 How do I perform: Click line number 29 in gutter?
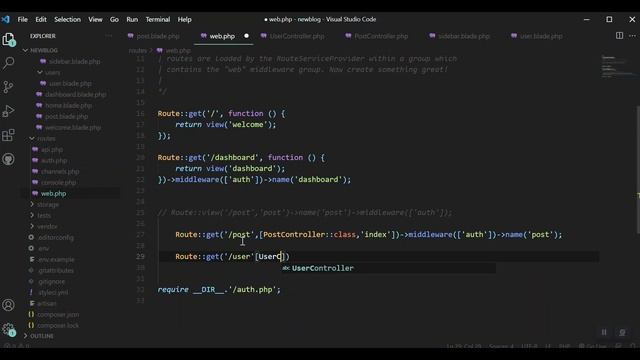pos(140,256)
